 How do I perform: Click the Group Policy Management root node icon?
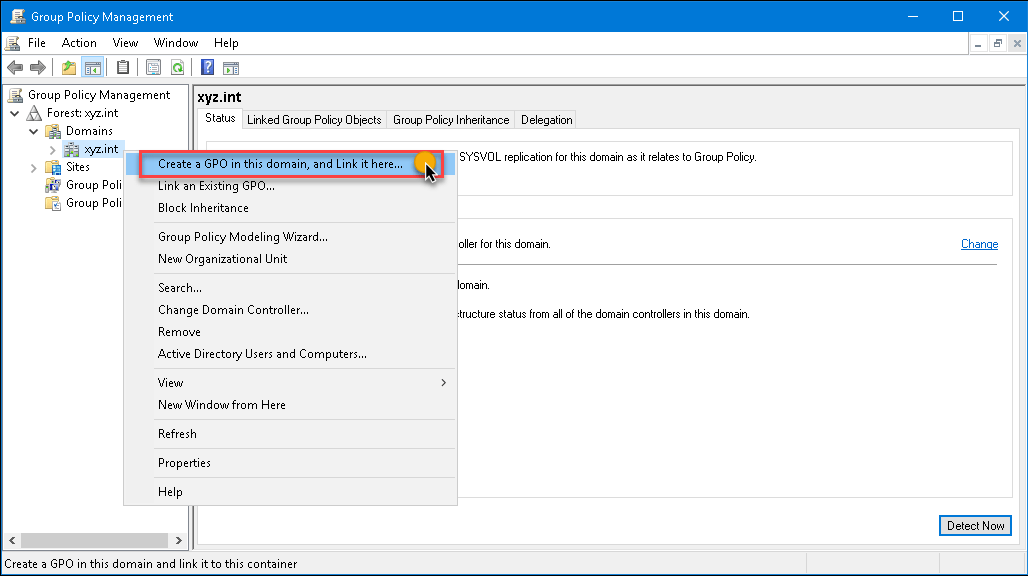click(15, 95)
